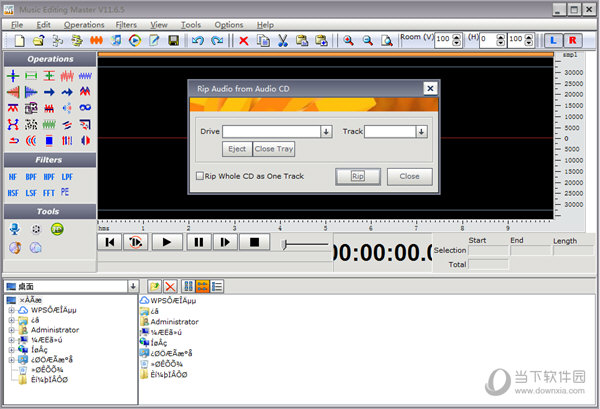The height and width of the screenshot is (409, 600).
Task: Click the Room (V) stepper arrows
Action: [x=457, y=40]
